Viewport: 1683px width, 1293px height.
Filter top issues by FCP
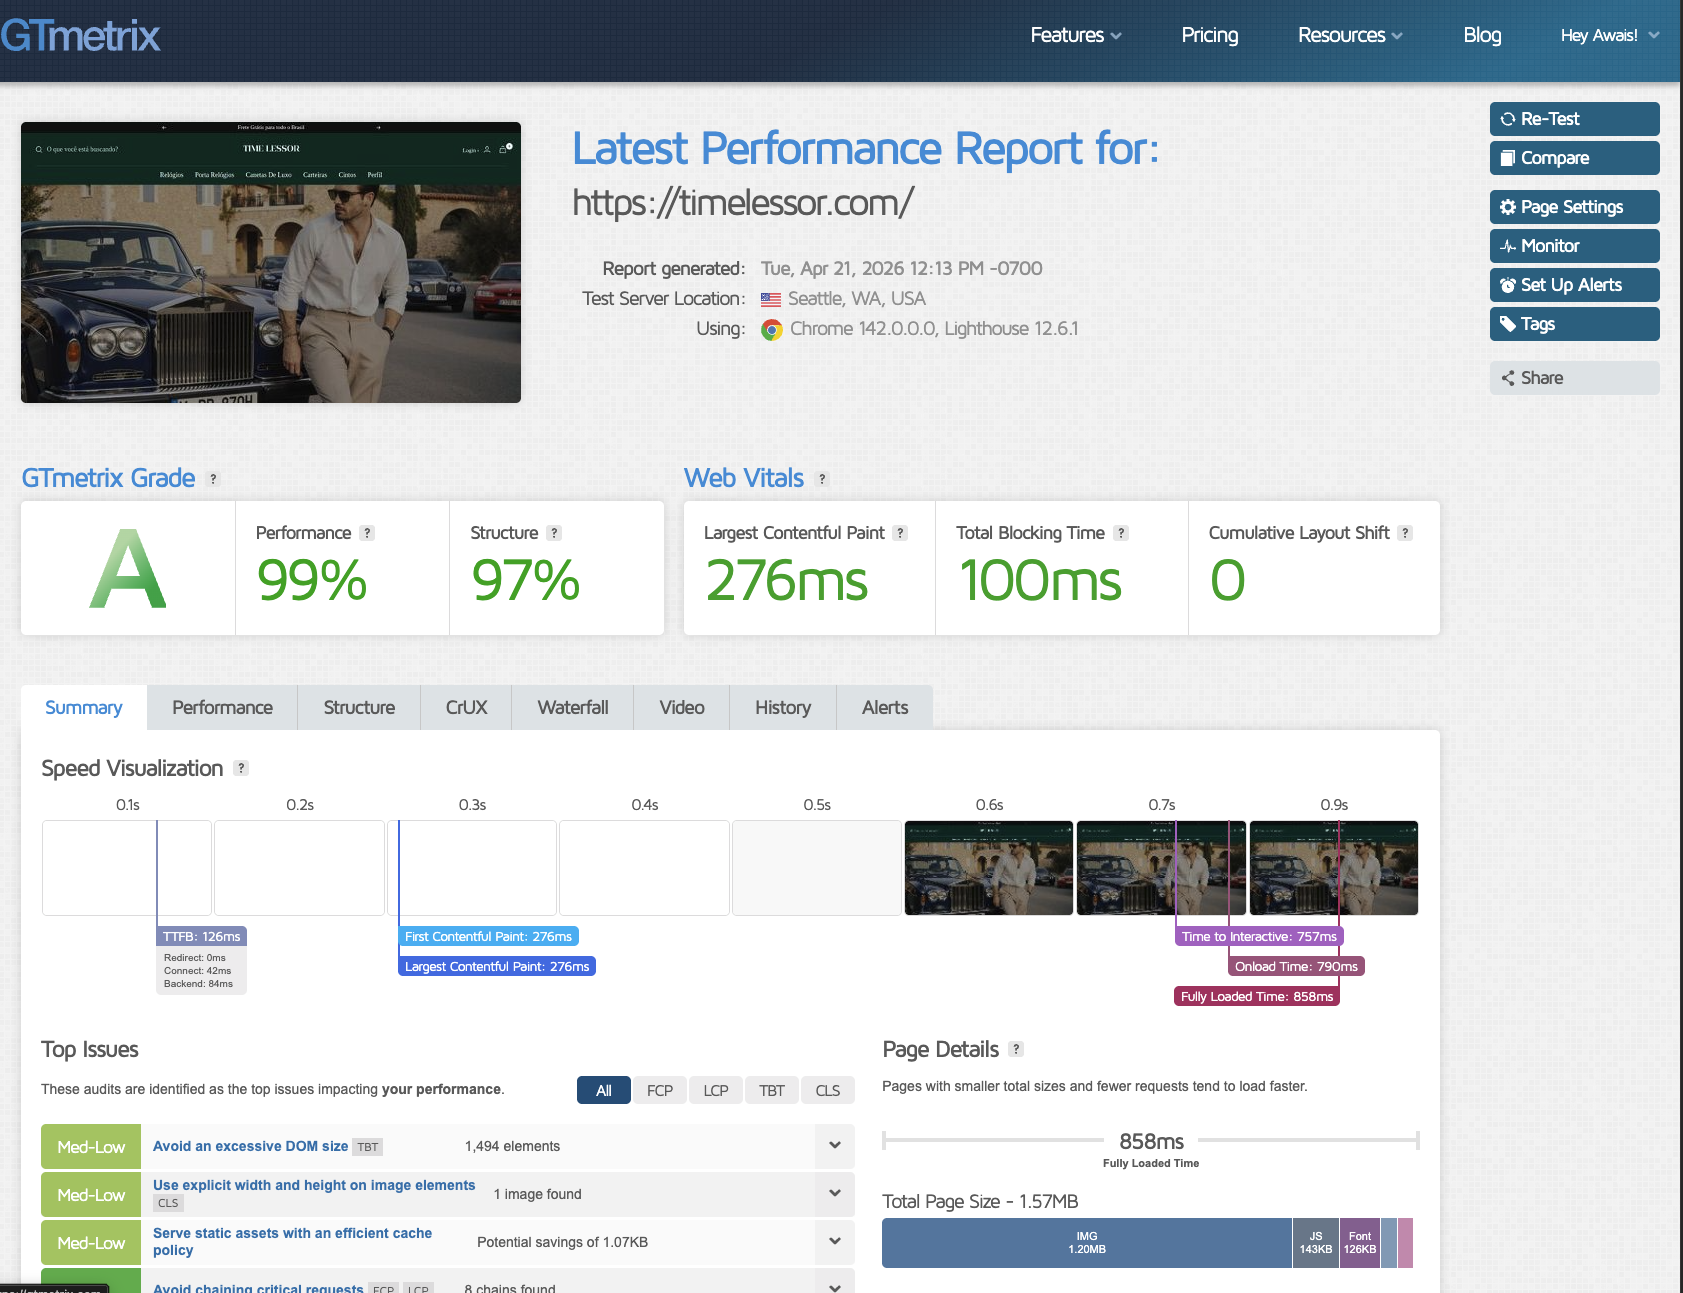pyautogui.click(x=659, y=1090)
